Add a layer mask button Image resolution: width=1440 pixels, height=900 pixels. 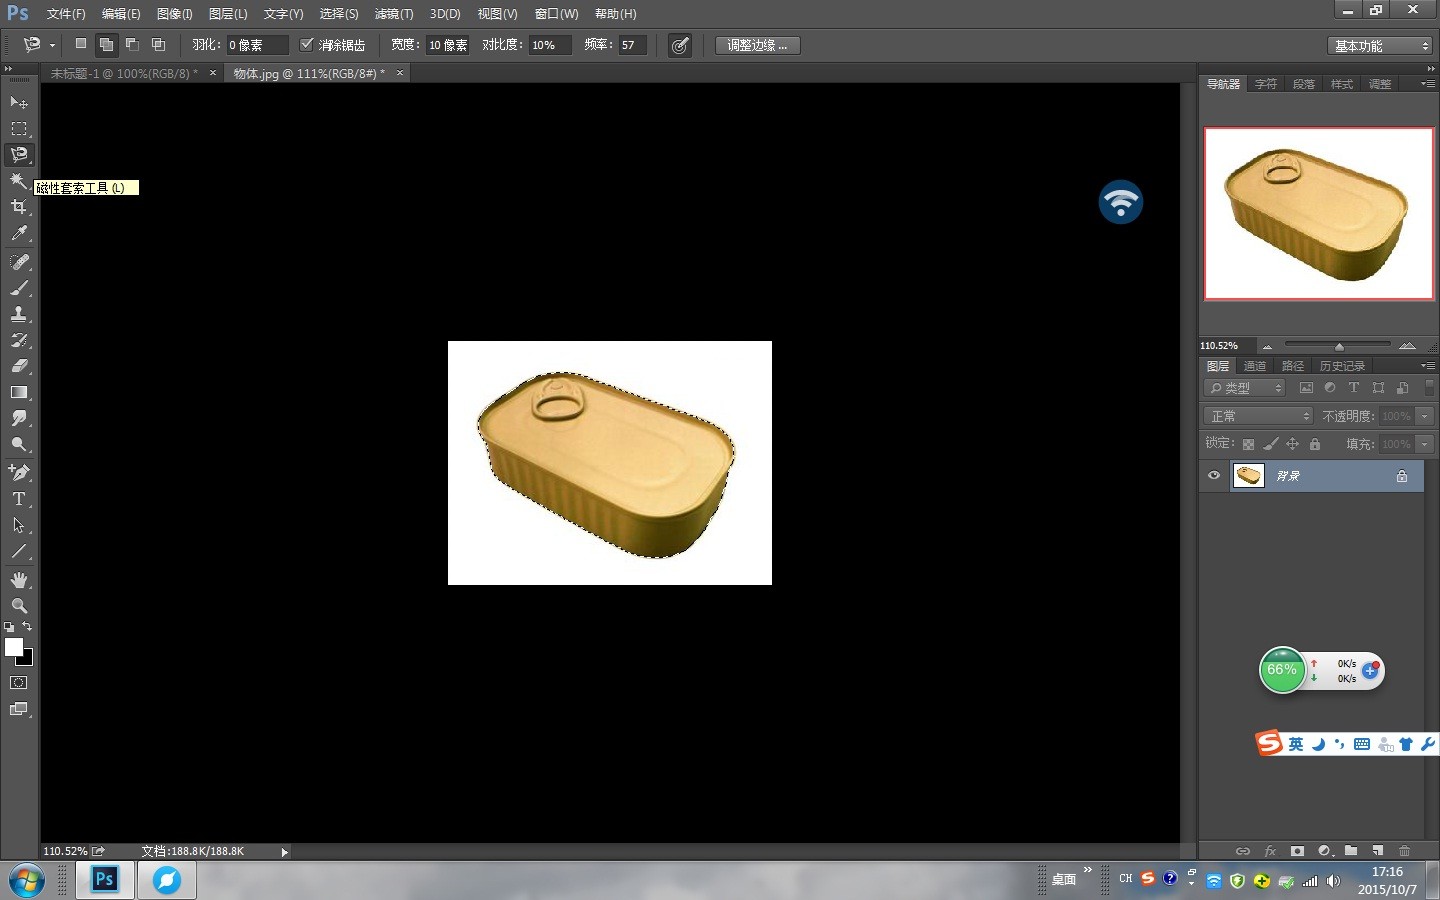tap(1297, 851)
